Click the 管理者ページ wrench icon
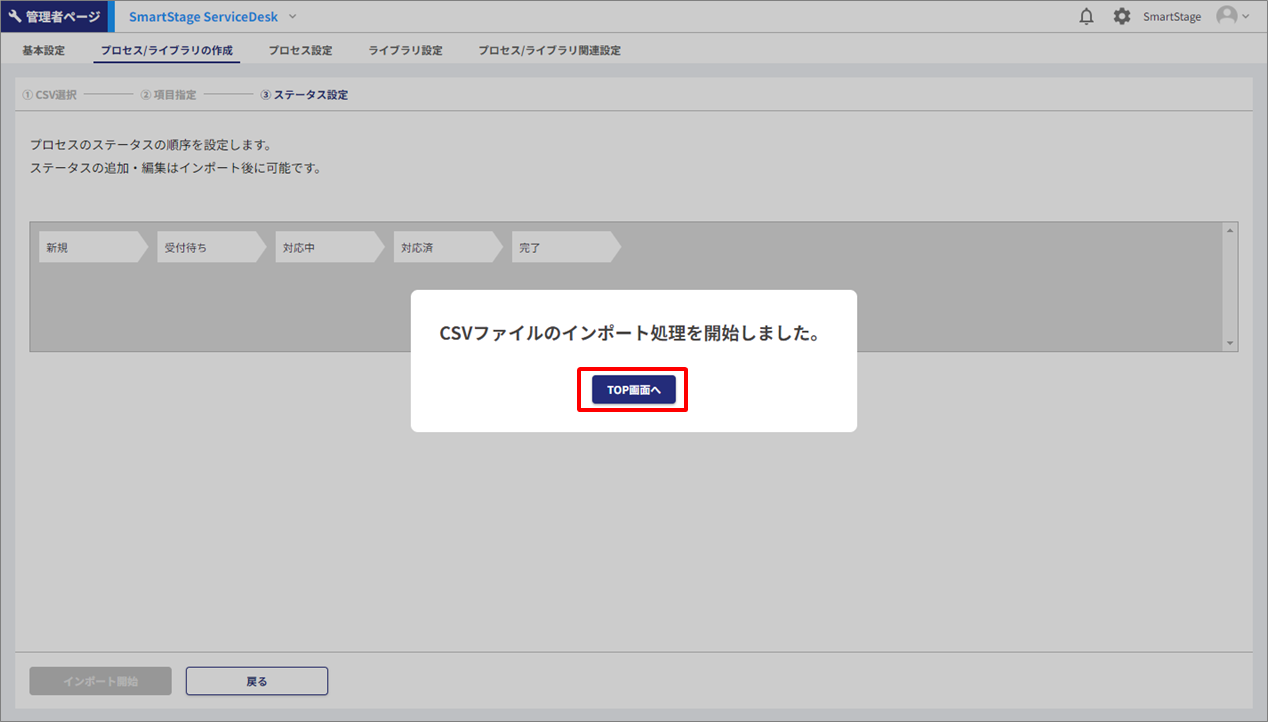The height and width of the screenshot is (722, 1268). pyautogui.click(x=15, y=17)
